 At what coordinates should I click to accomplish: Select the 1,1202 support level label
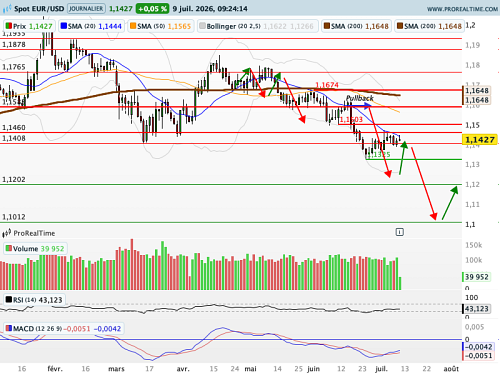pos(14,179)
